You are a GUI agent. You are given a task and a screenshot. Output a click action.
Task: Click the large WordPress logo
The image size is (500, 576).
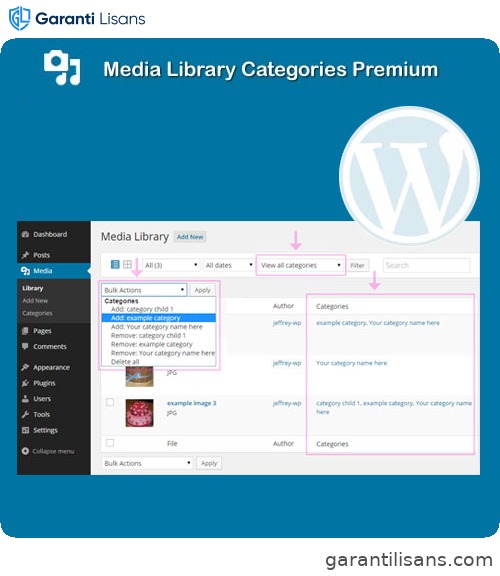[x=409, y=175]
